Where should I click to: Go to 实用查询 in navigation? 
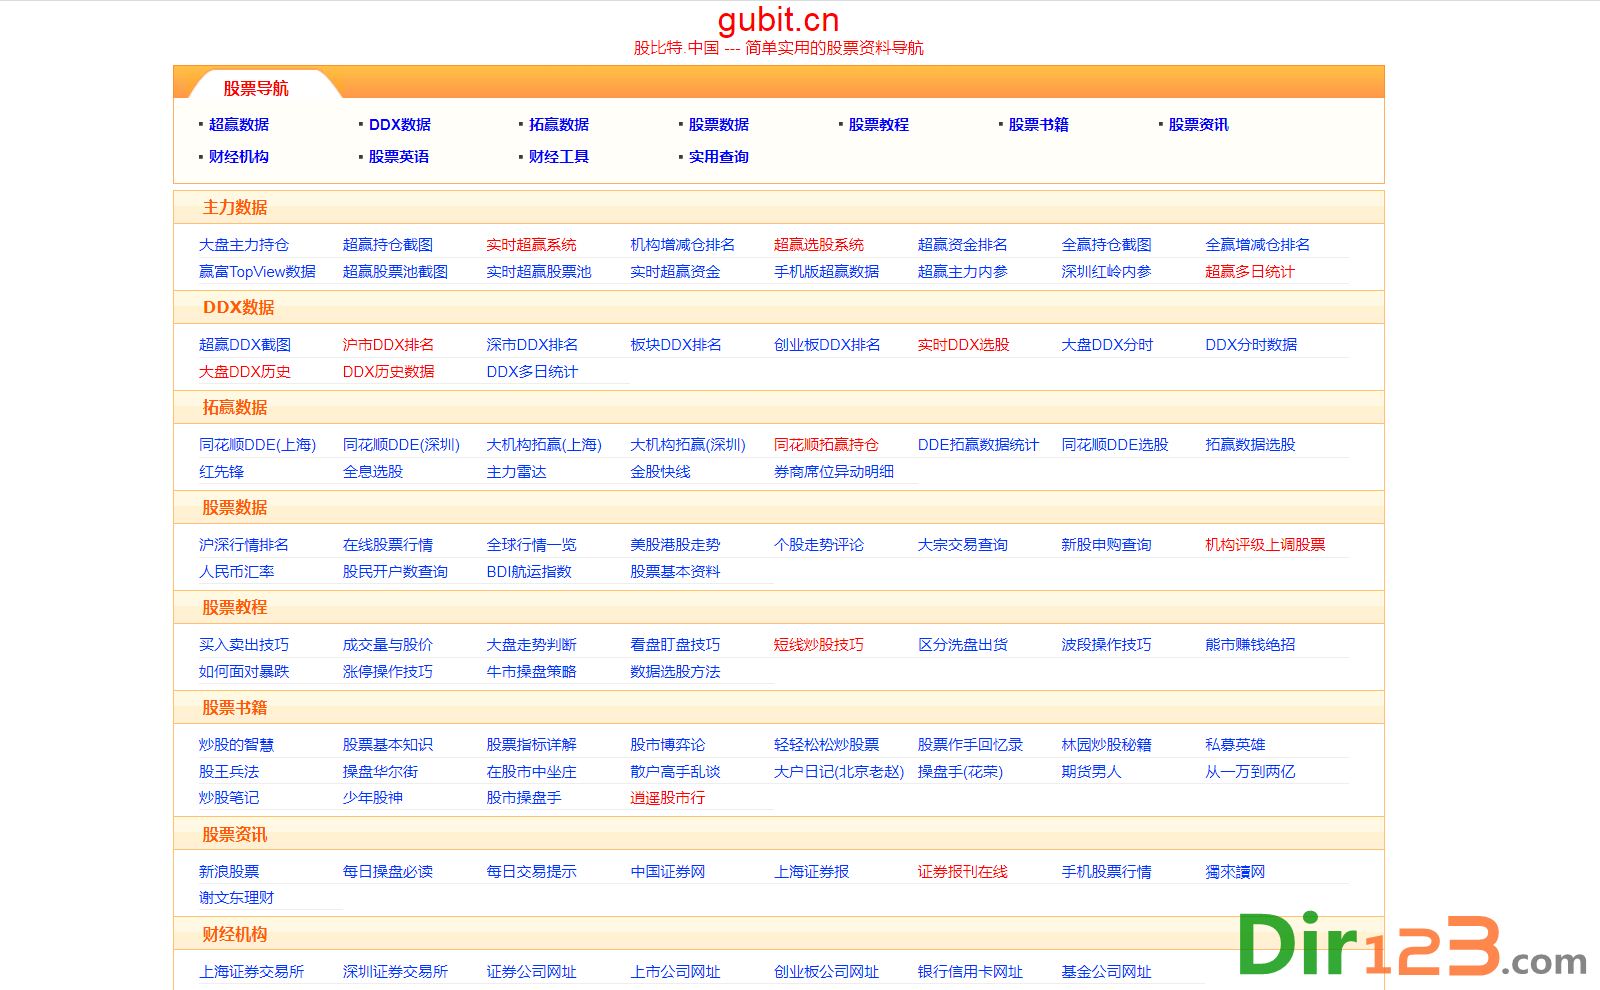(719, 157)
